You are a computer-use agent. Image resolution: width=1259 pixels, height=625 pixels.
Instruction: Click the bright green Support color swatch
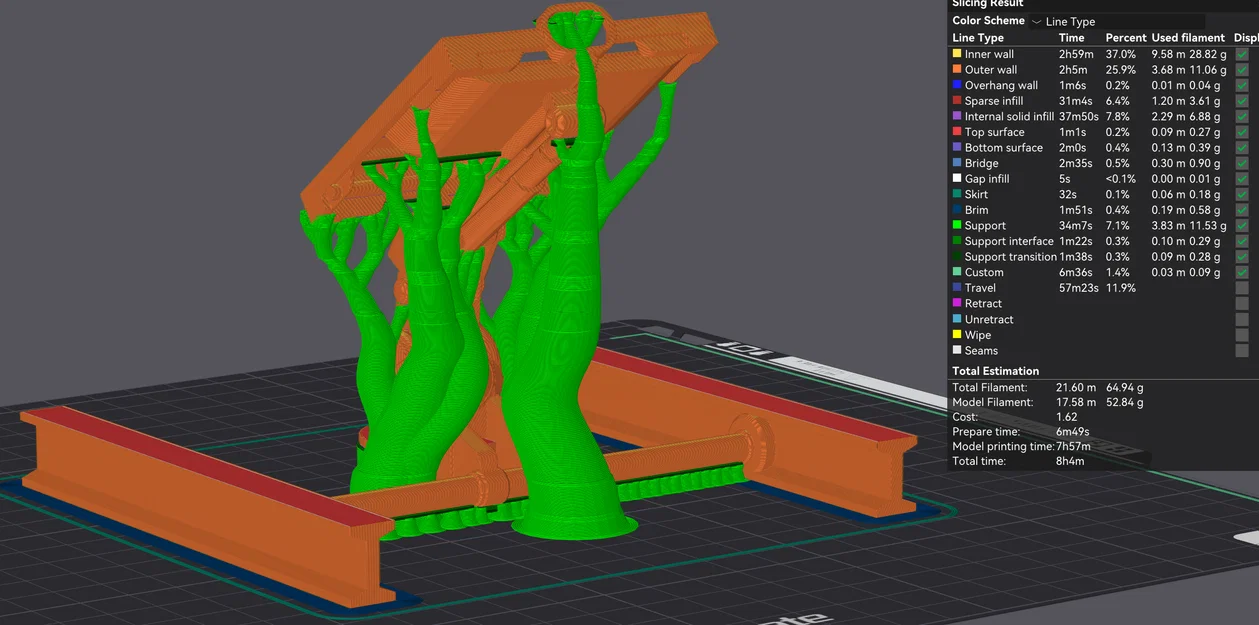tap(957, 226)
